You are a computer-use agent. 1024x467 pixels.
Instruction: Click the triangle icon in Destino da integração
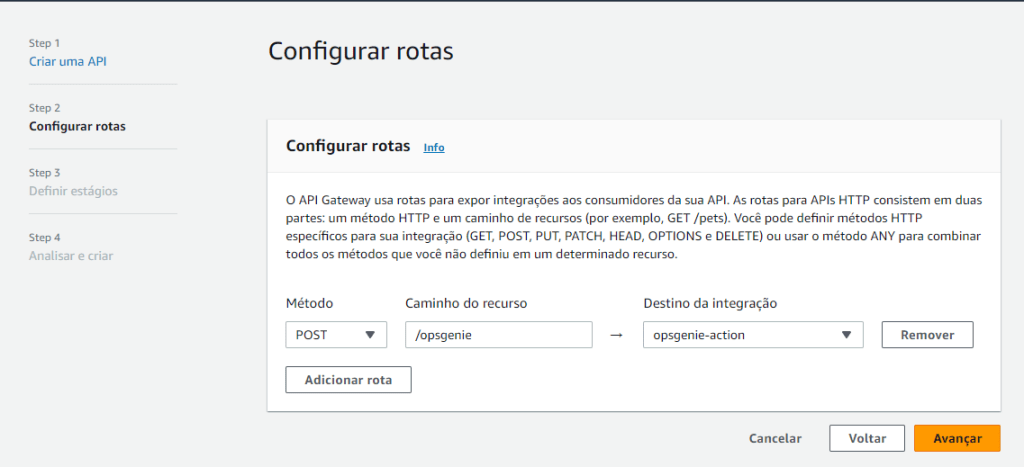[x=846, y=335]
